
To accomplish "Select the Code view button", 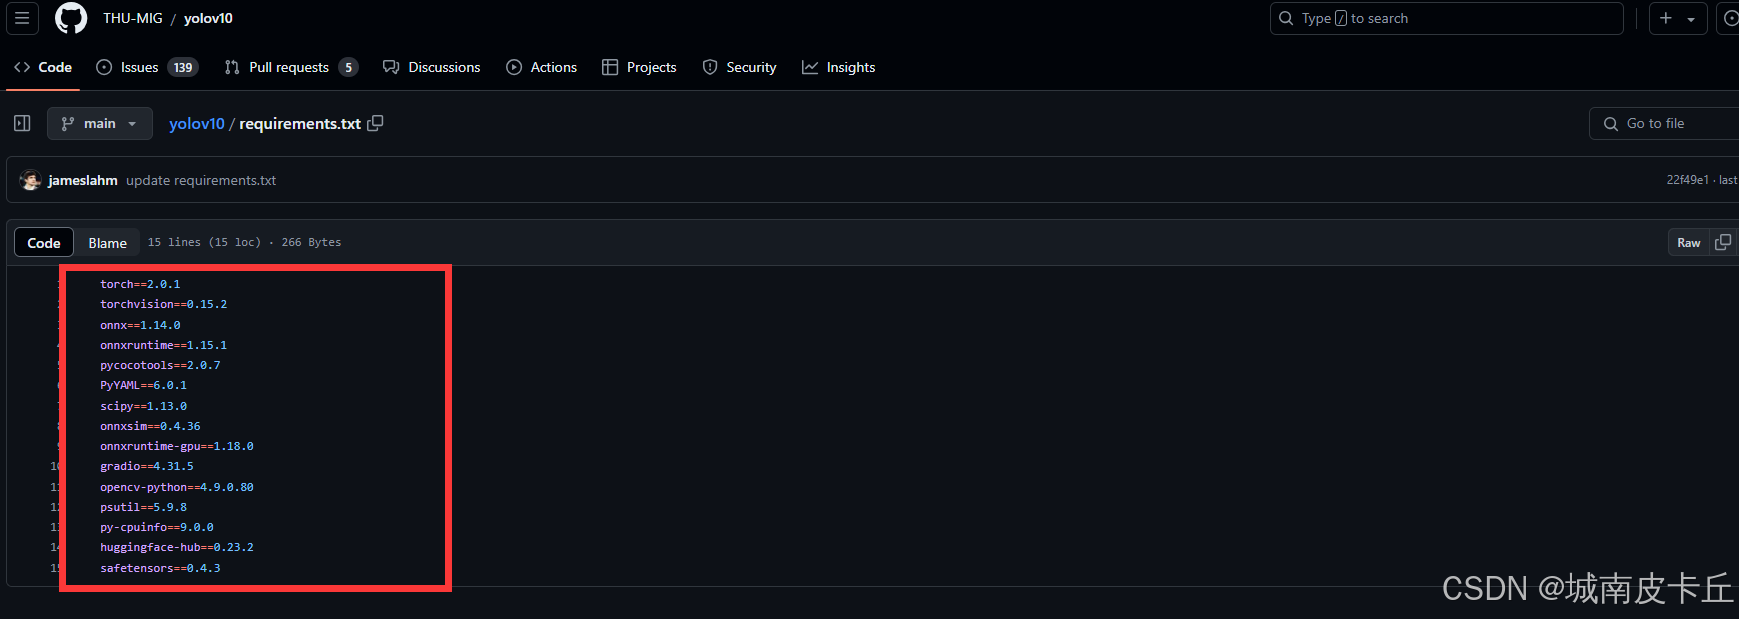I will pyautogui.click(x=44, y=243).
